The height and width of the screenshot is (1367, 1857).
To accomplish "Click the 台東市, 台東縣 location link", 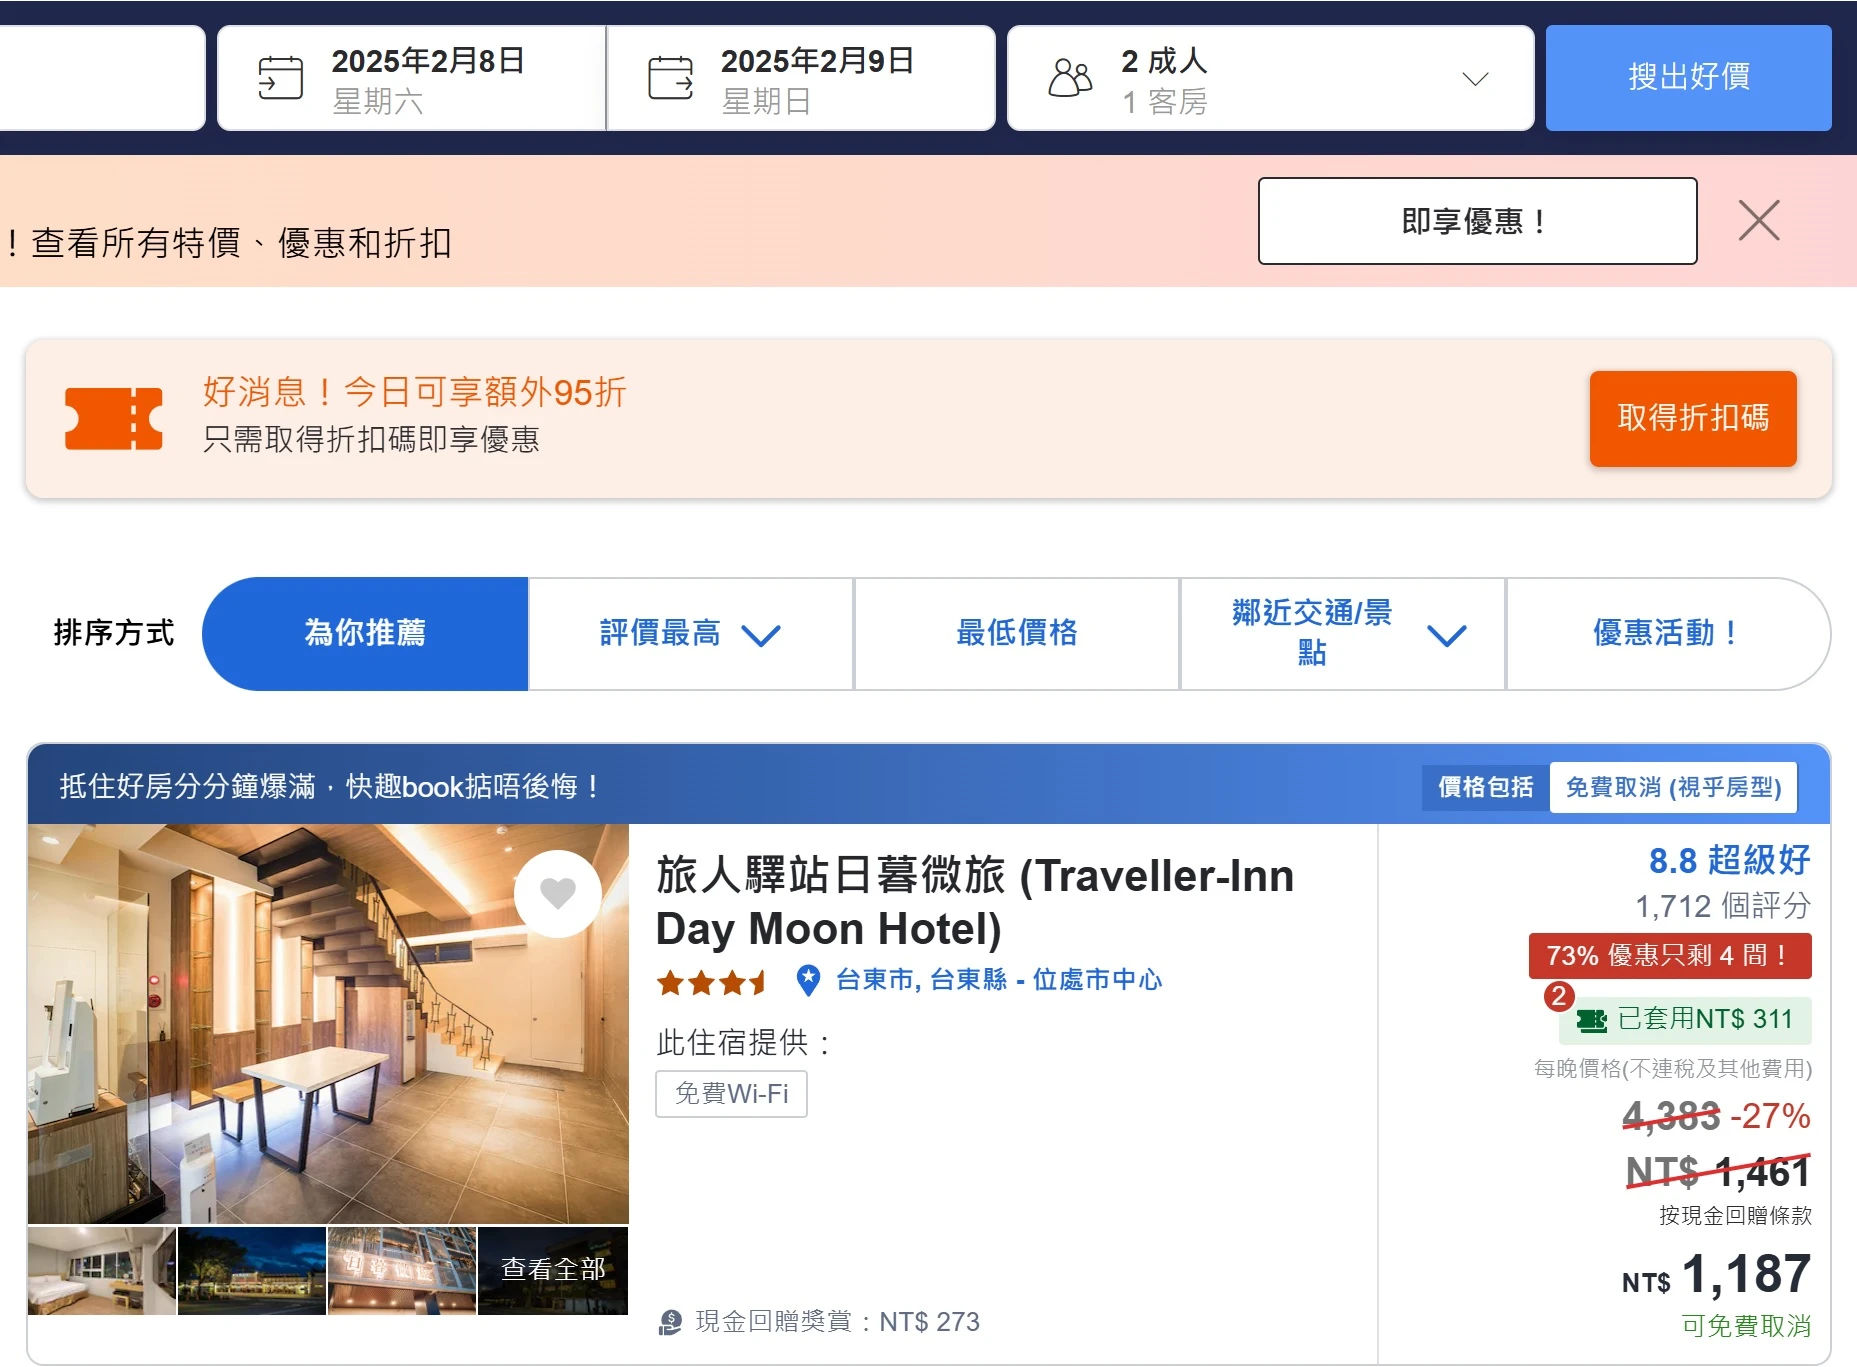I will coord(999,980).
